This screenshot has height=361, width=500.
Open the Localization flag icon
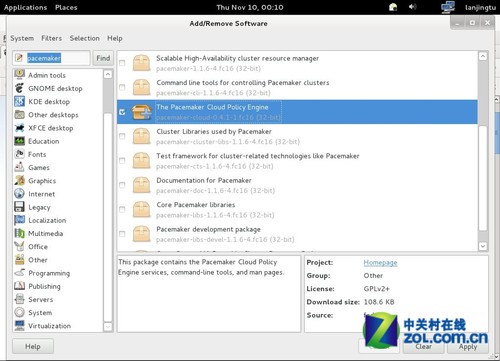coord(20,220)
